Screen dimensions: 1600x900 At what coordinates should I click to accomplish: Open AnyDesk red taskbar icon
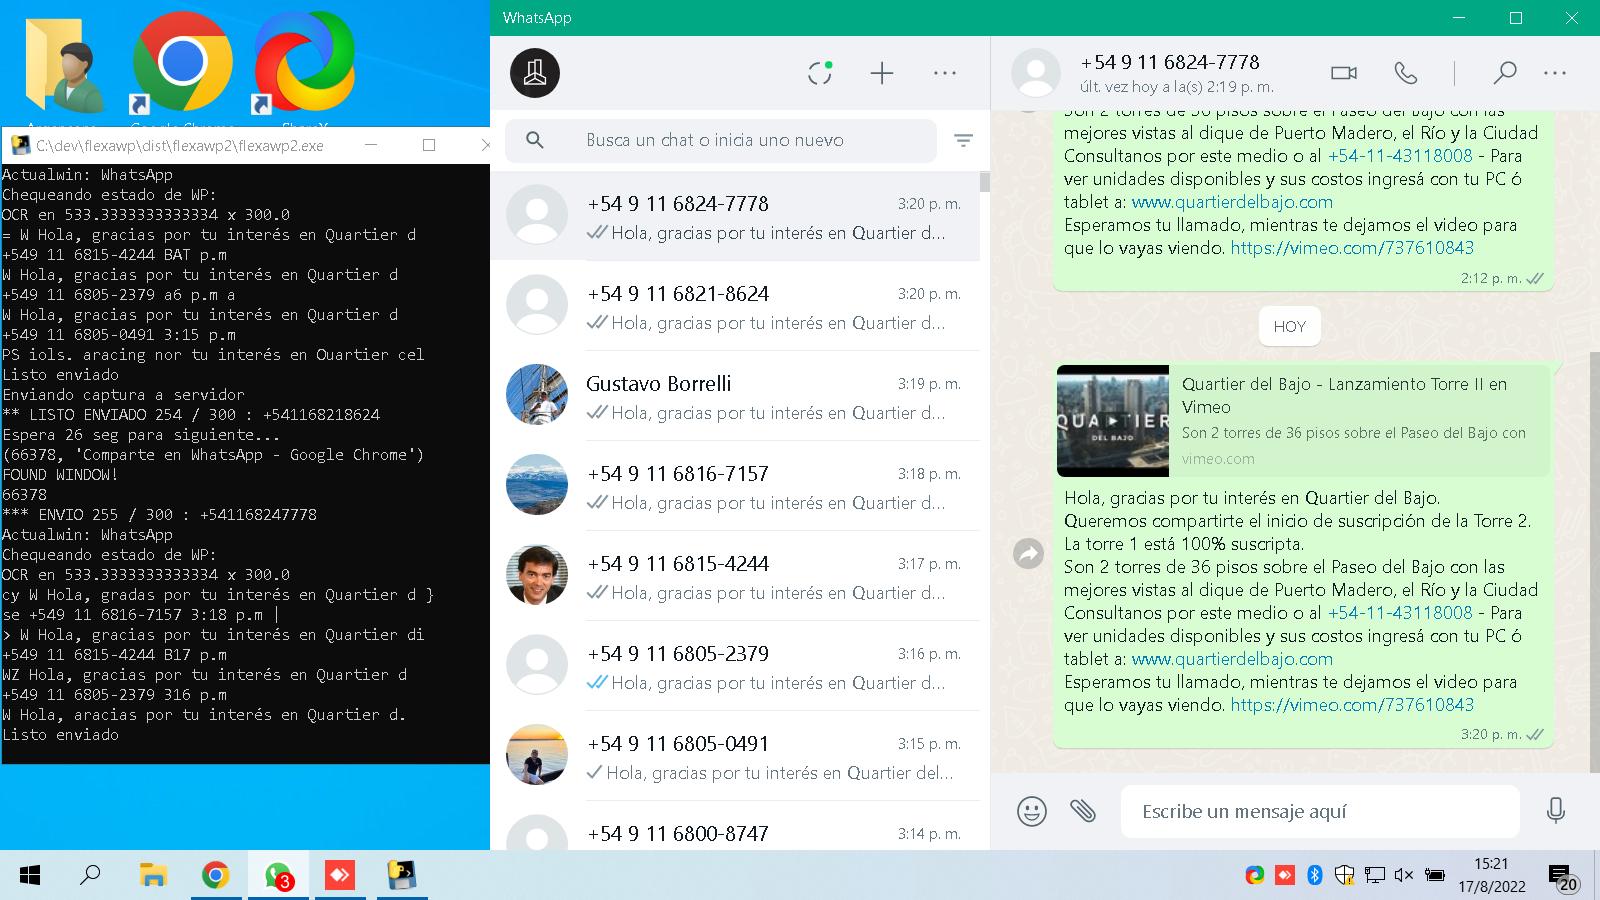coord(340,876)
